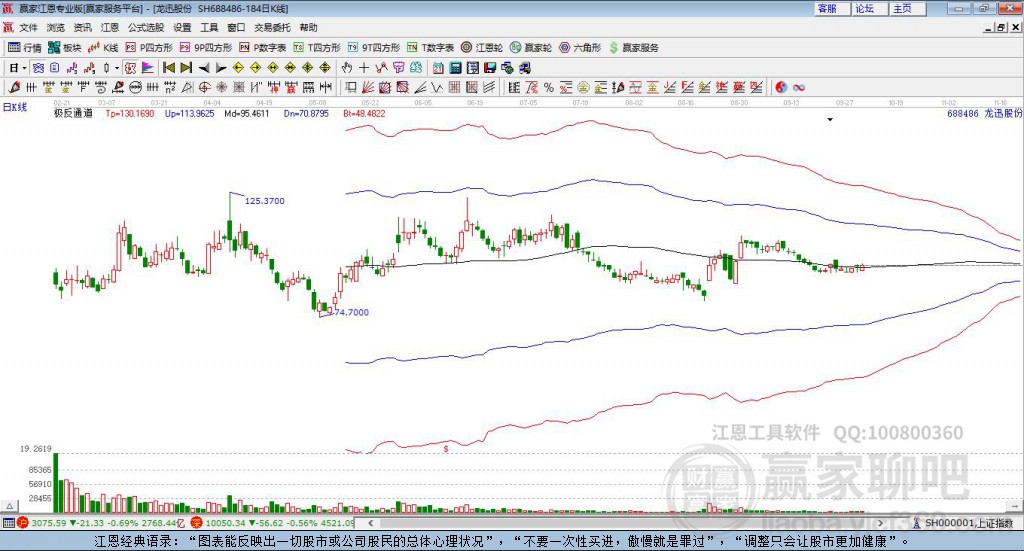Toggle the 权 adjustment icon
The width and height of the screenshot is (1024, 551).
point(131,68)
